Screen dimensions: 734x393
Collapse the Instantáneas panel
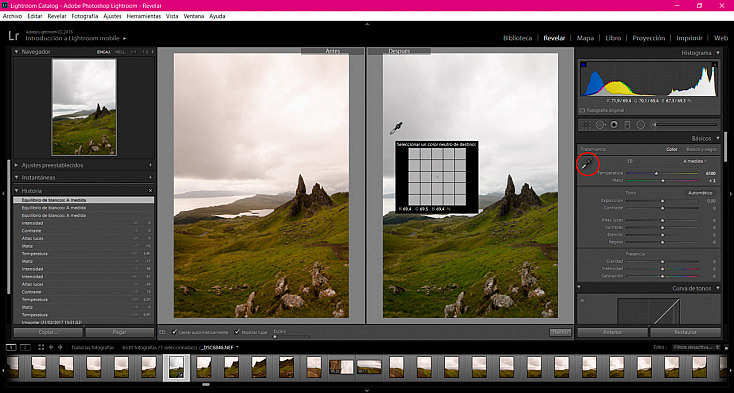pos(17,177)
